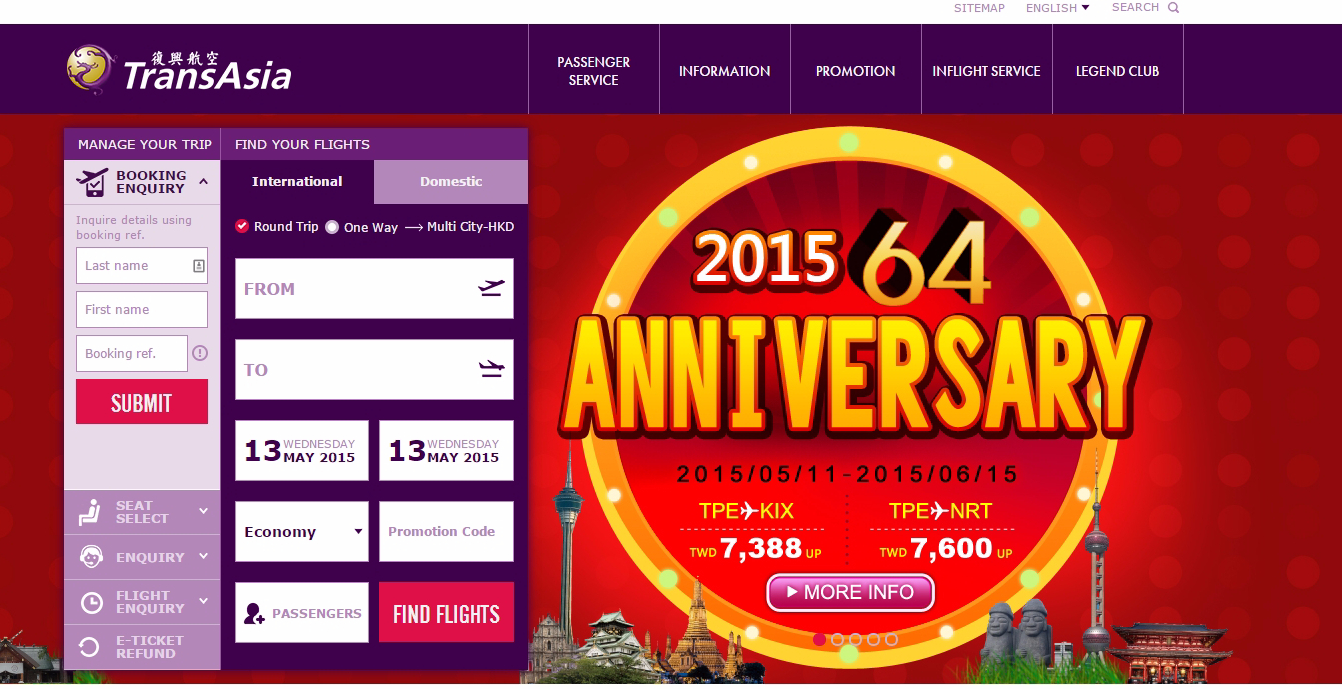Image resolution: width=1342 pixels, height=689 pixels.
Task: Click the TransAsia dragon logo
Action: 90,69
